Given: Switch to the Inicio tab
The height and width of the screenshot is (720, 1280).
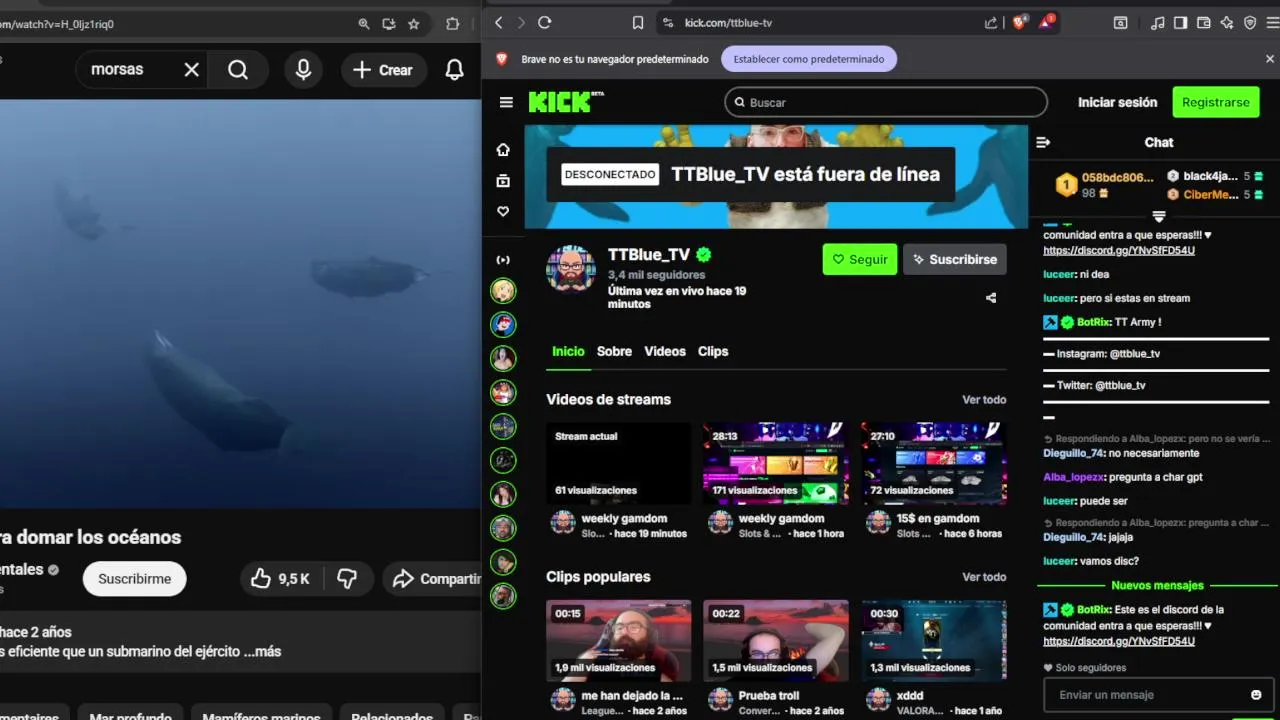Looking at the screenshot, I should click(x=568, y=351).
